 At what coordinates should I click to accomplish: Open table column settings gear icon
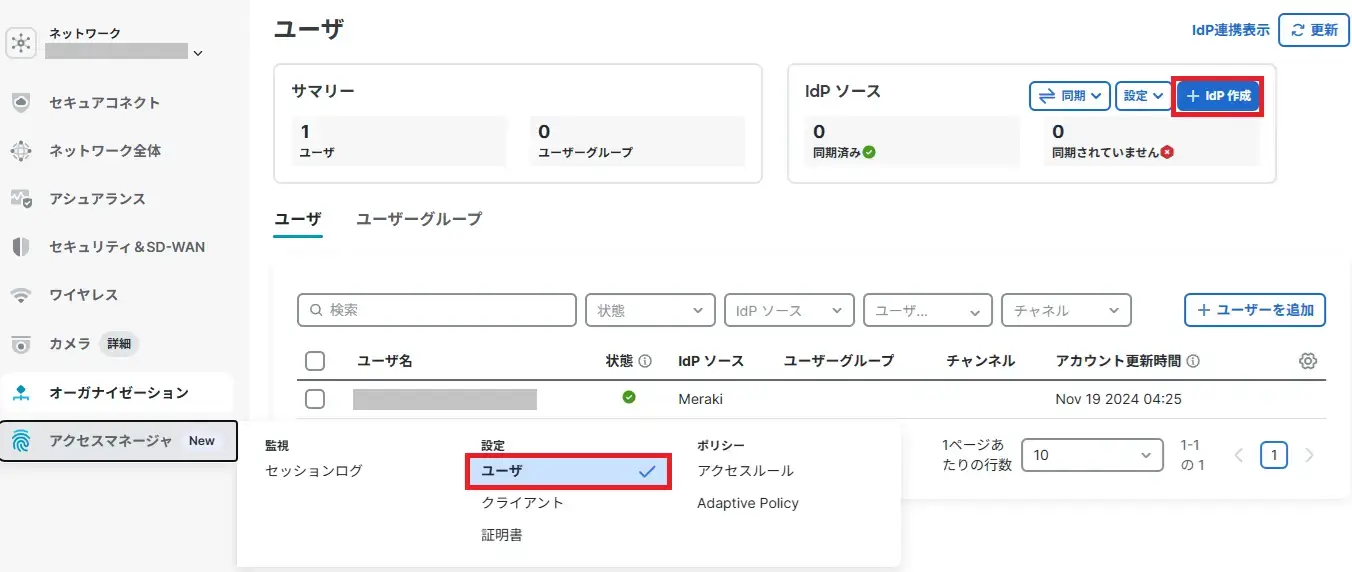1307,361
